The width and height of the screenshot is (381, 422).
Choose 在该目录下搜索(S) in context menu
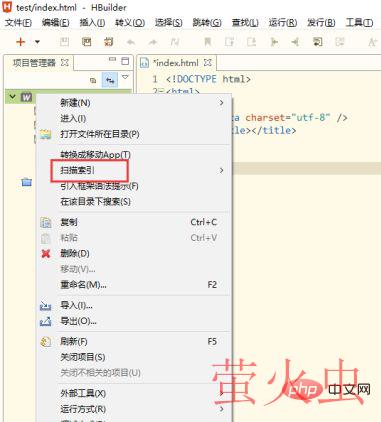coord(134,202)
